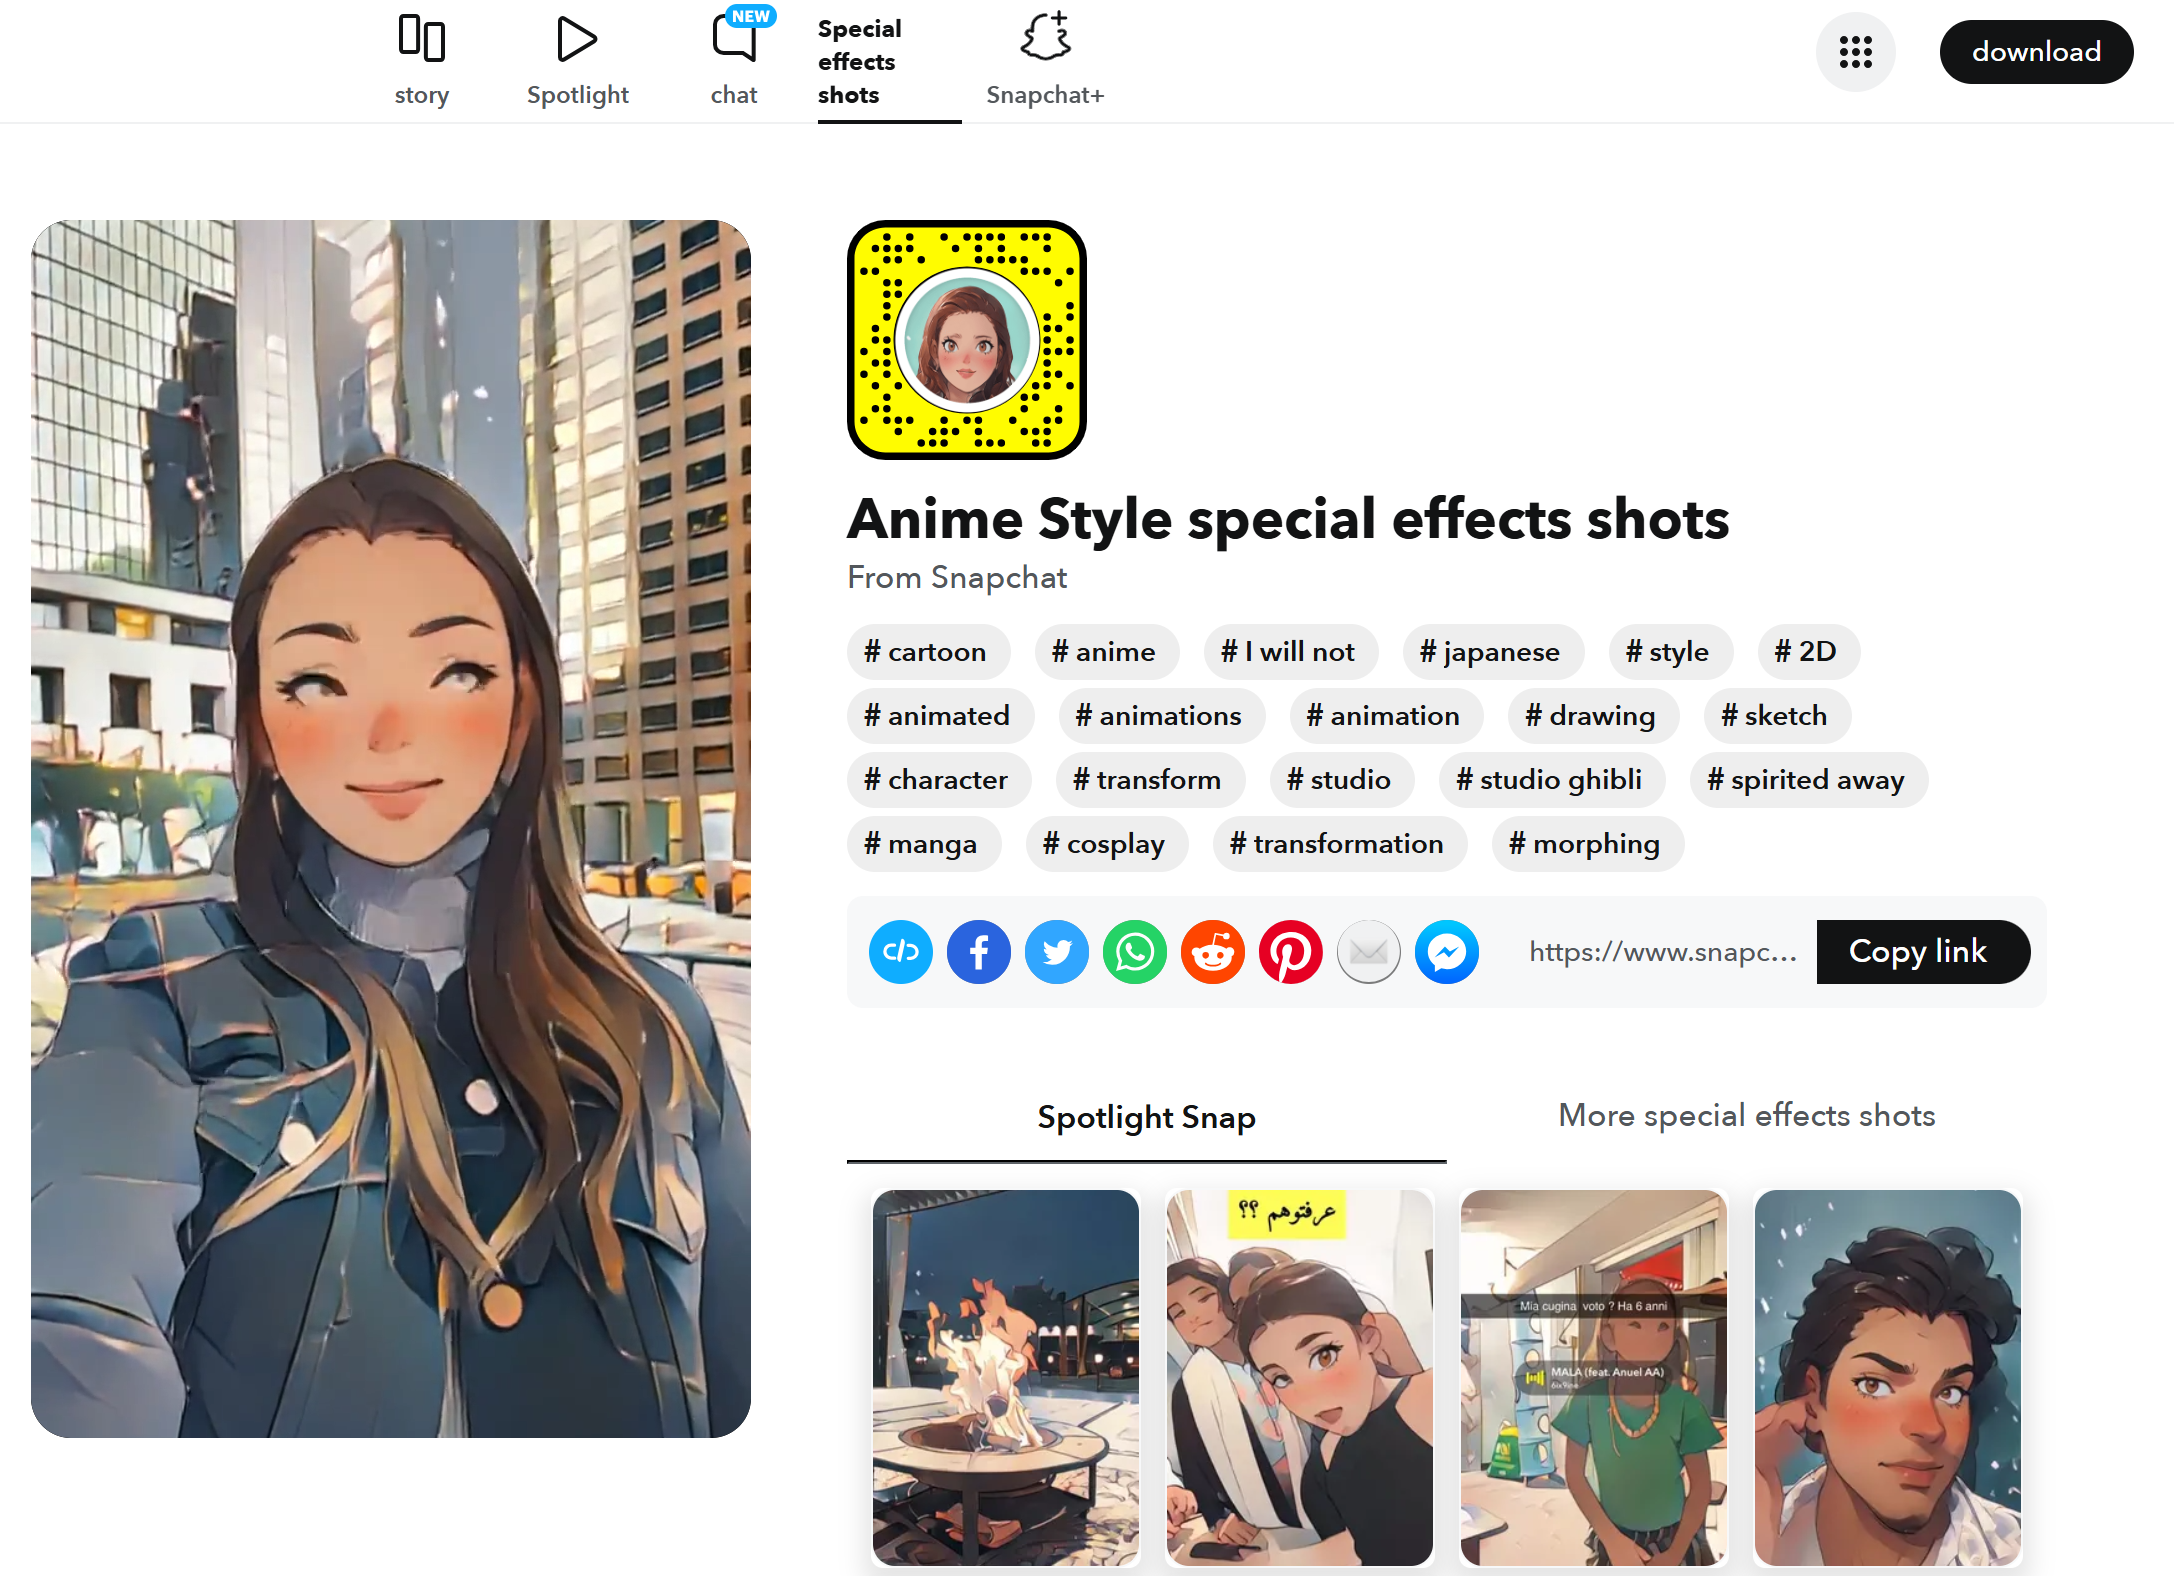Share the lens through email
The height and width of the screenshot is (1576, 2174).
pos(1368,952)
